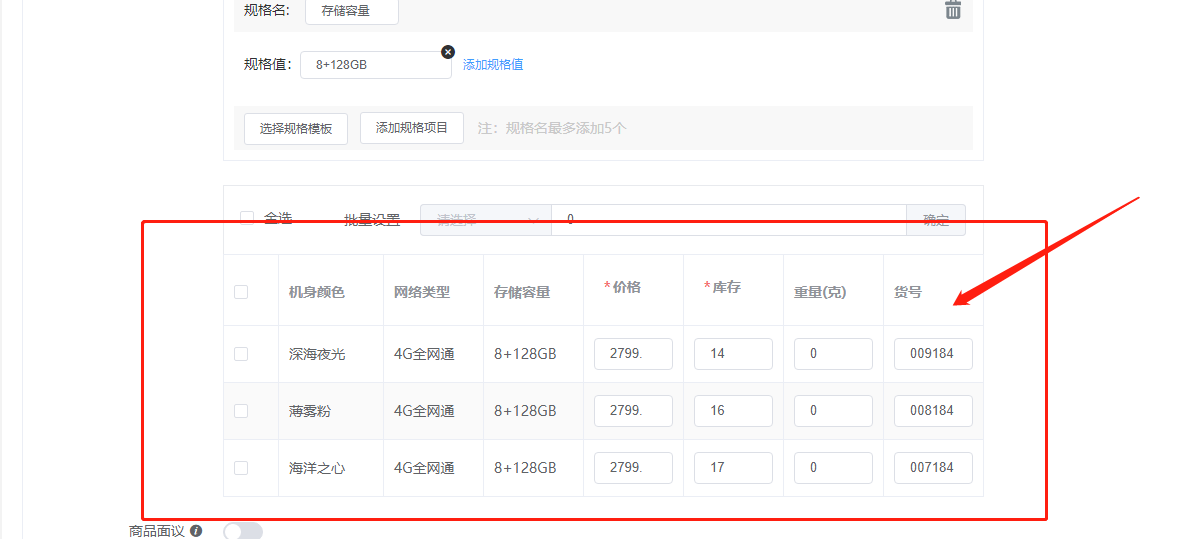The height and width of the screenshot is (539, 1188).
Task: Click 4G全网通 in the 薄雾粉 row
Action: point(424,411)
